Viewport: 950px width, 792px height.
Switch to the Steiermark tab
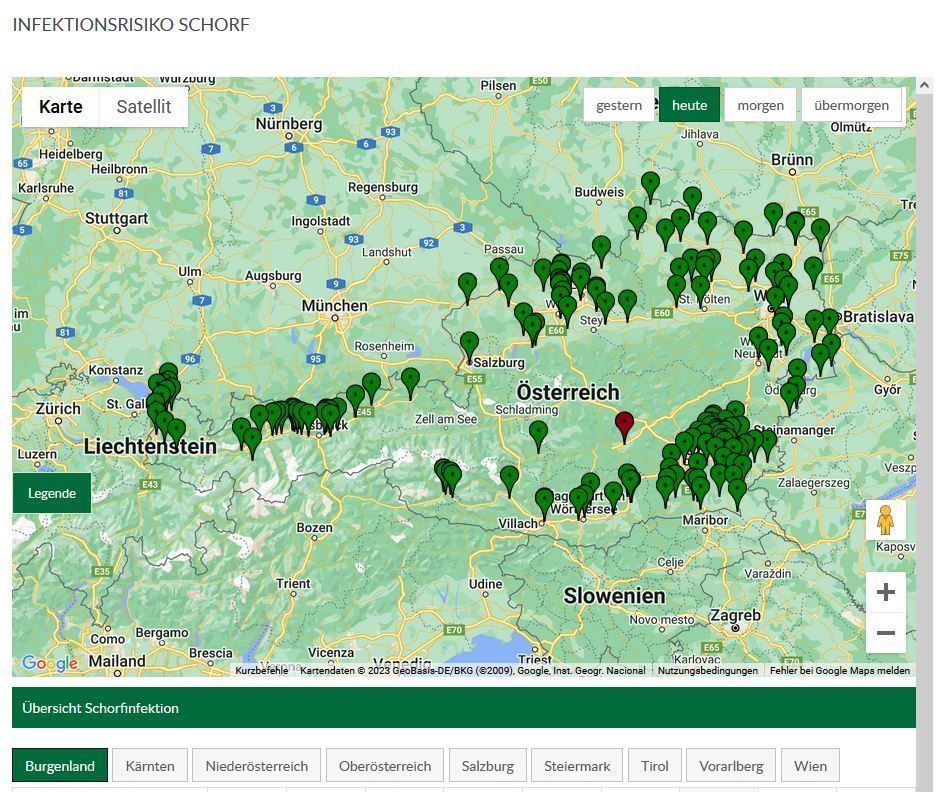click(x=577, y=766)
